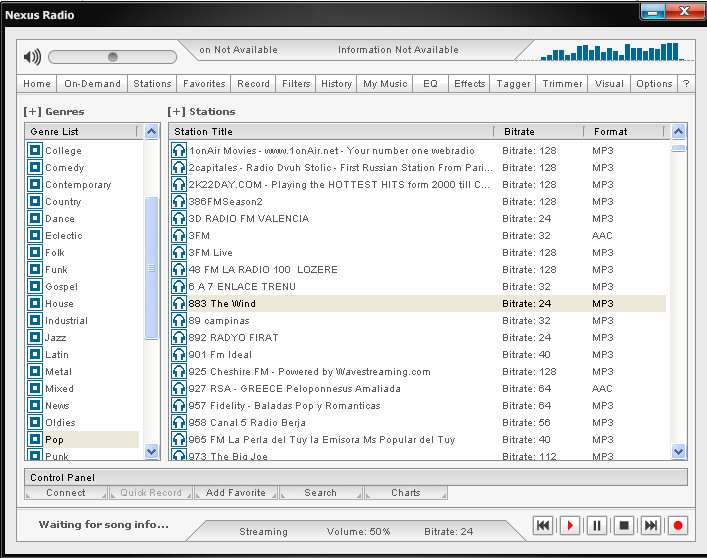The image size is (707, 558).
Task: Select station 48 FM LA RADIO 100 LOZERE
Action: pos(418,270)
